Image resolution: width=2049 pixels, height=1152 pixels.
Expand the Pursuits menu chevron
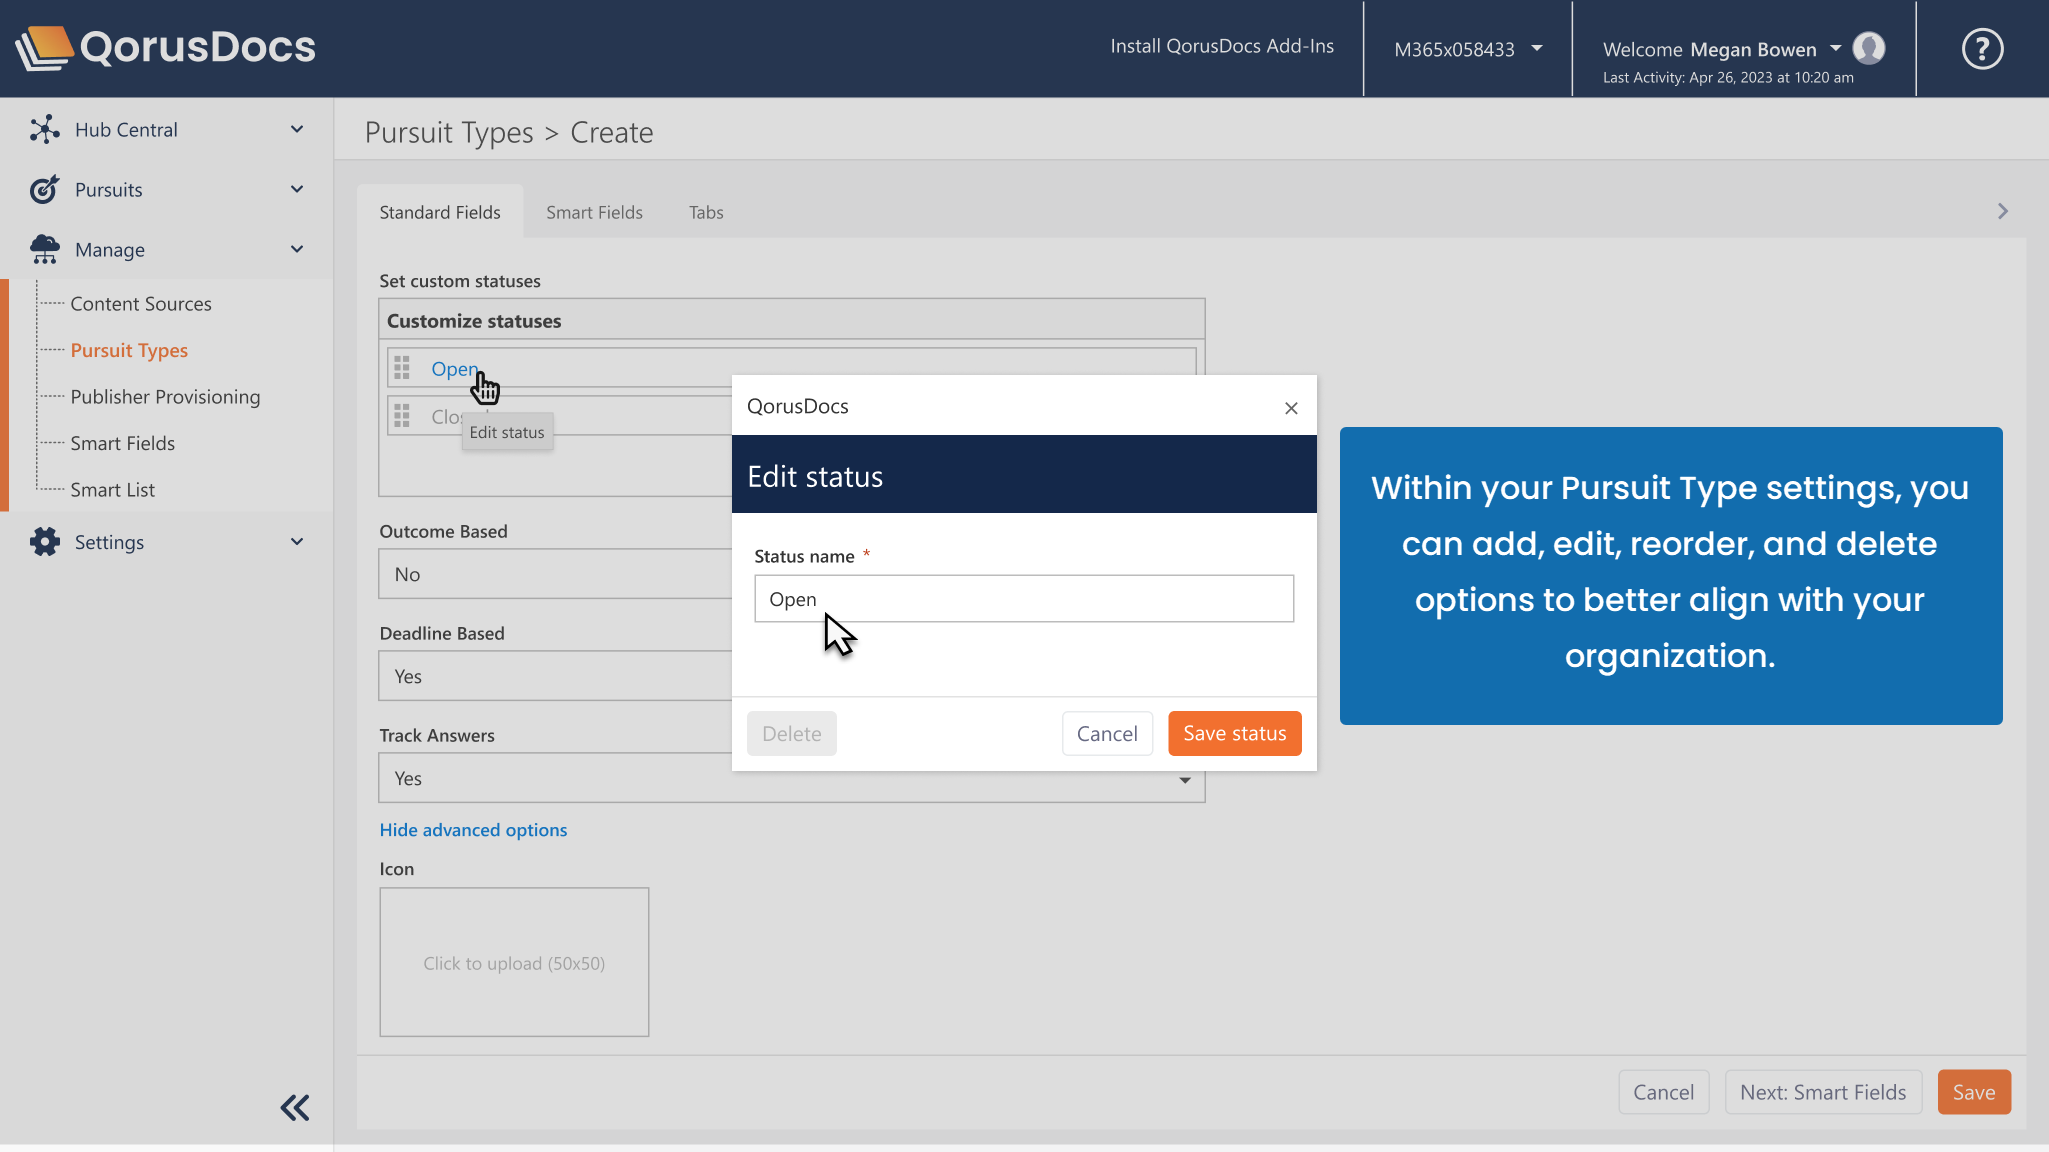coord(297,189)
